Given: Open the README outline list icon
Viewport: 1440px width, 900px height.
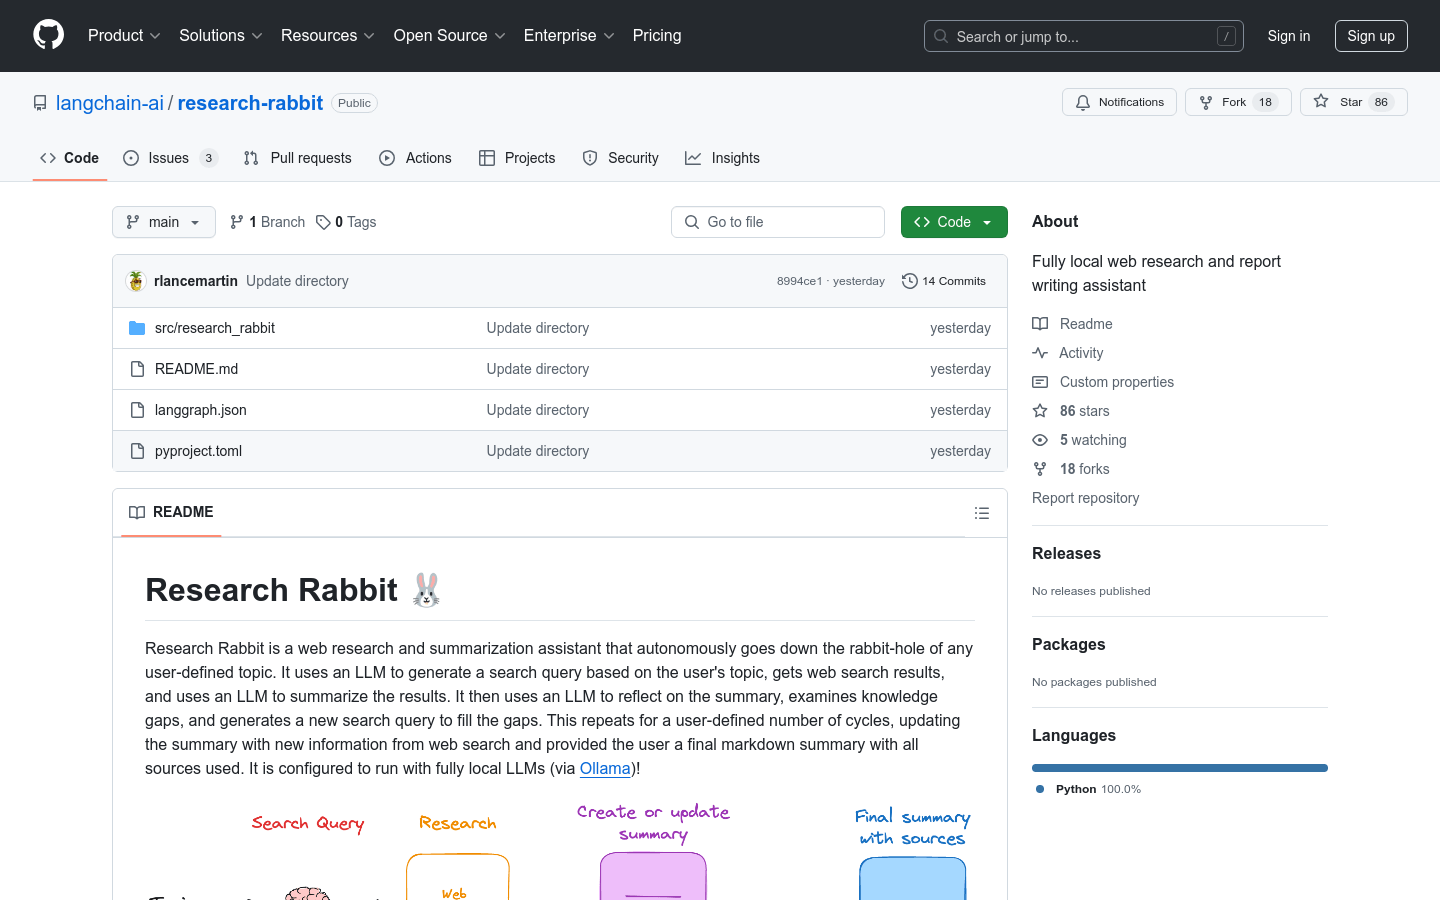Looking at the screenshot, I should pyautogui.click(x=982, y=513).
